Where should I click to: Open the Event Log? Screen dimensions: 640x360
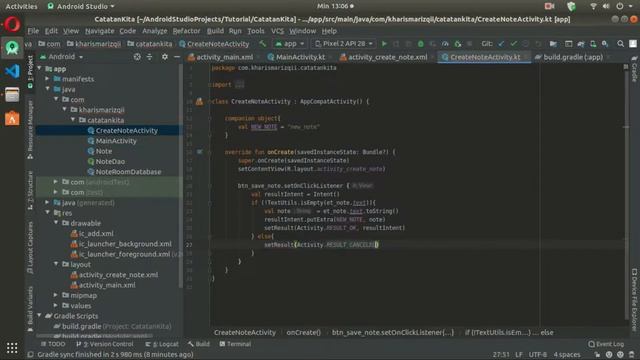tap(606, 344)
